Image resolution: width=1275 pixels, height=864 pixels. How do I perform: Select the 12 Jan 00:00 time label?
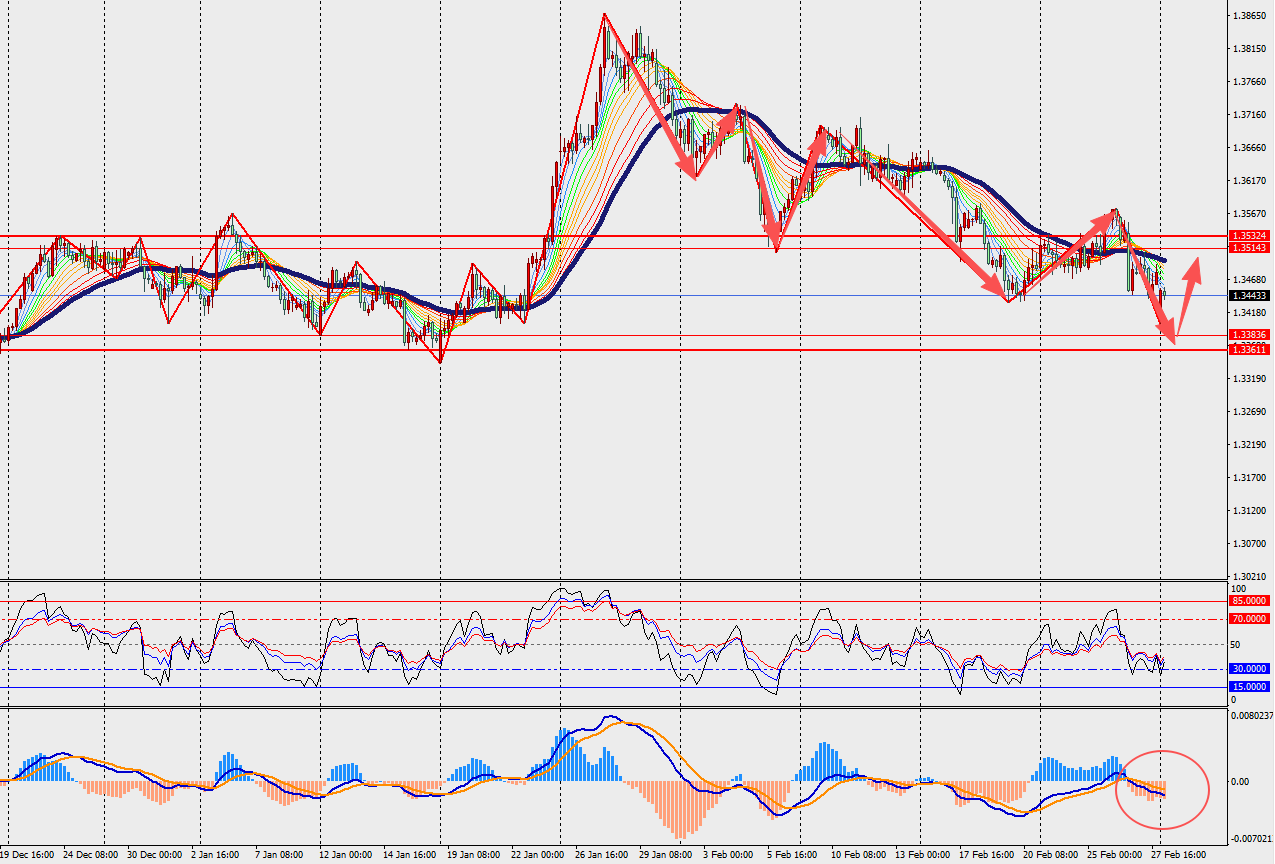[x=345, y=856]
